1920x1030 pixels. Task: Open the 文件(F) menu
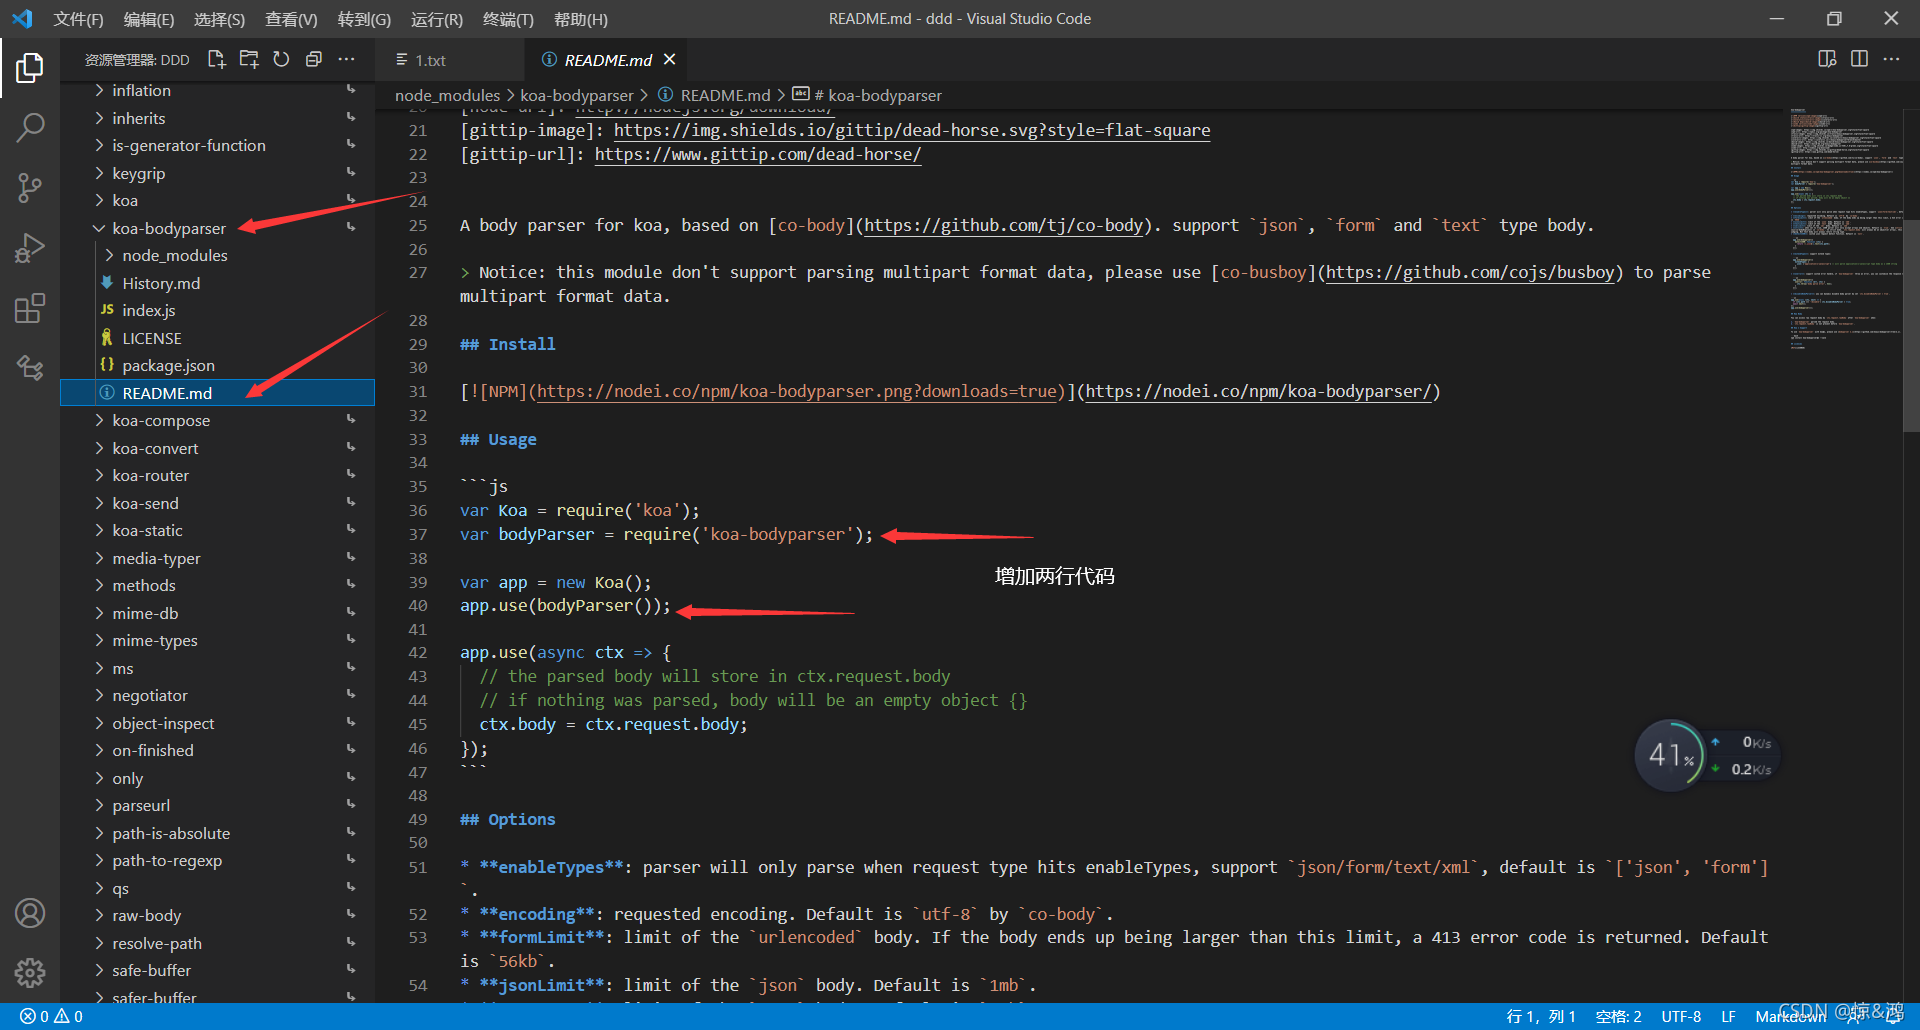click(x=78, y=19)
